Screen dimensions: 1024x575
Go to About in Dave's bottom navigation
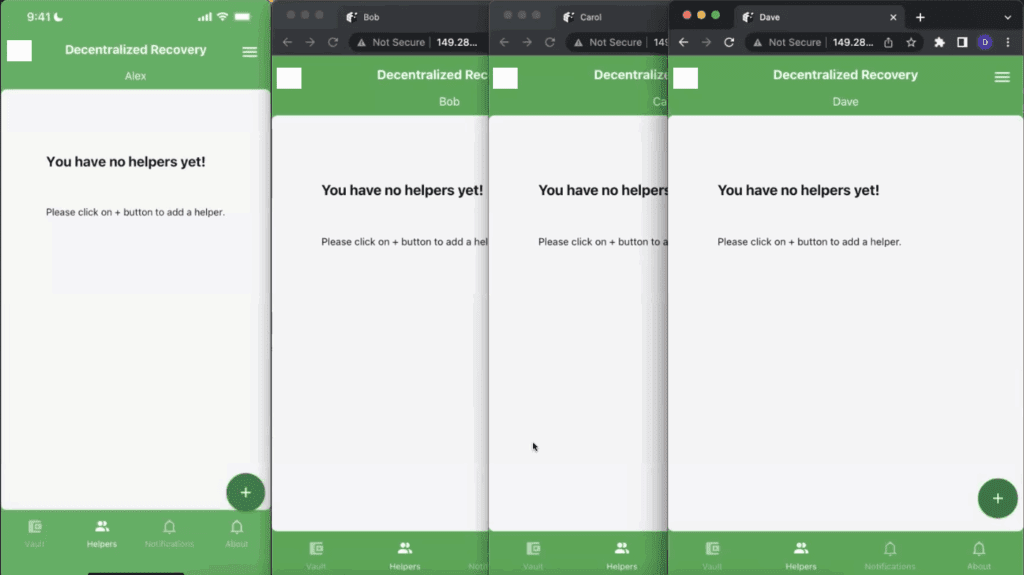pos(978,553)
